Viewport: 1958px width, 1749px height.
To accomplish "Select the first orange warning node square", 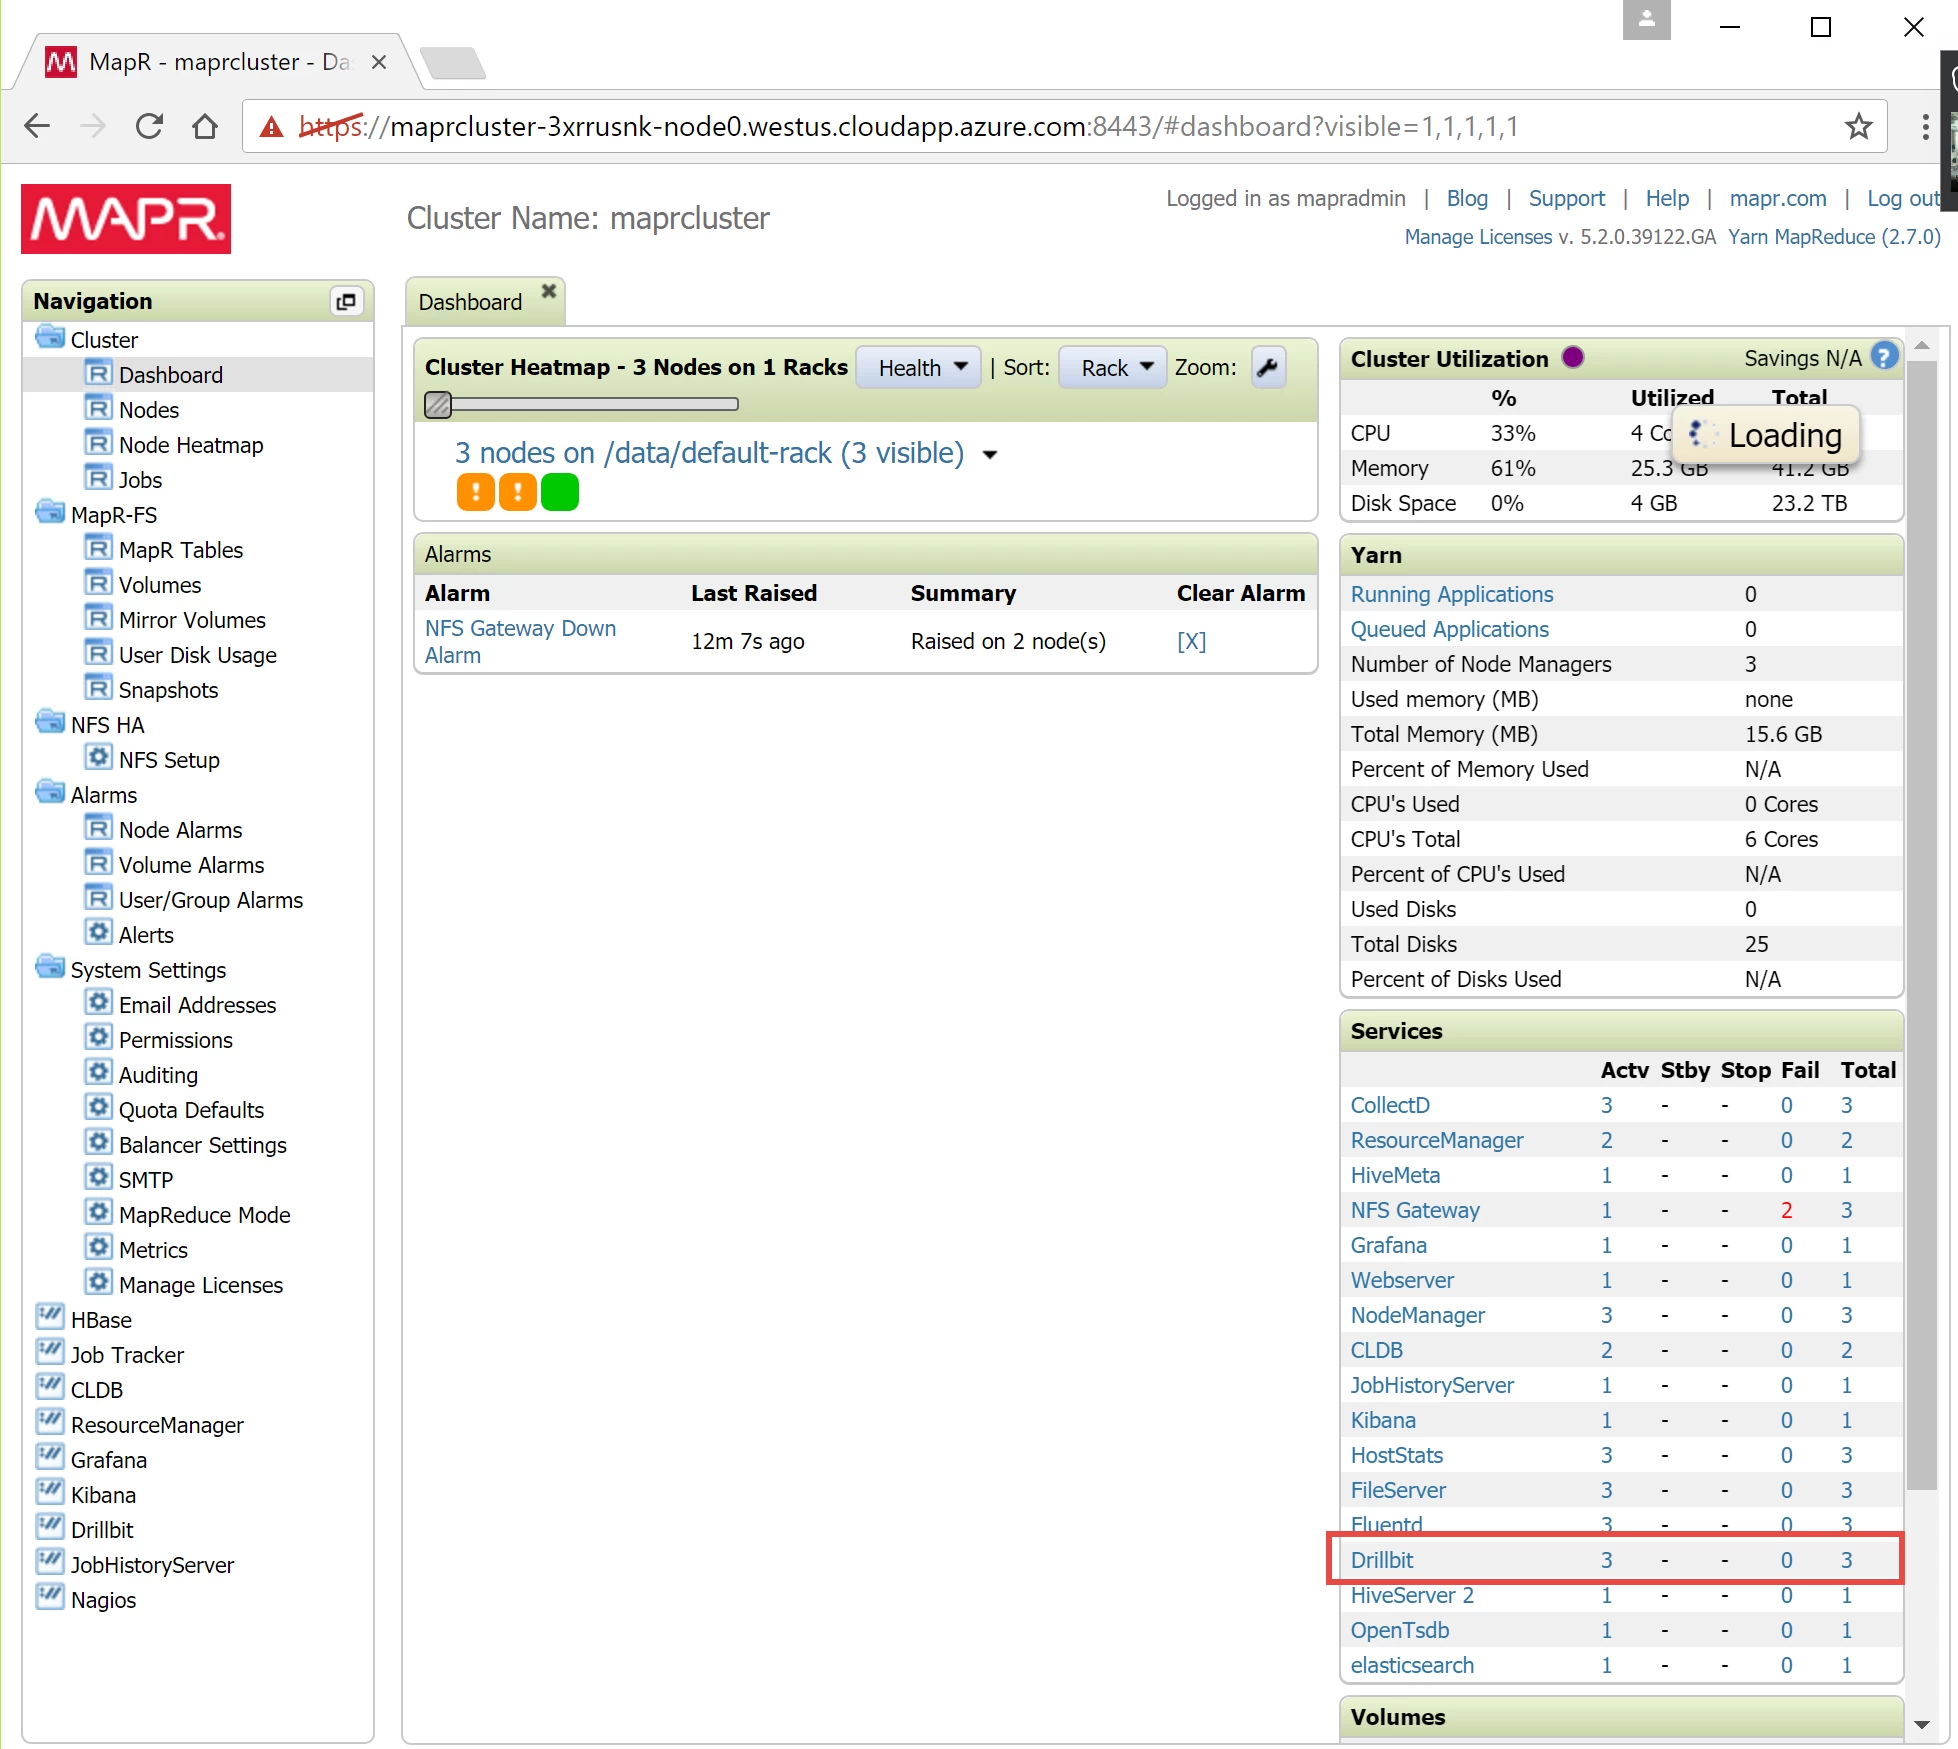I will pos(476,492).
